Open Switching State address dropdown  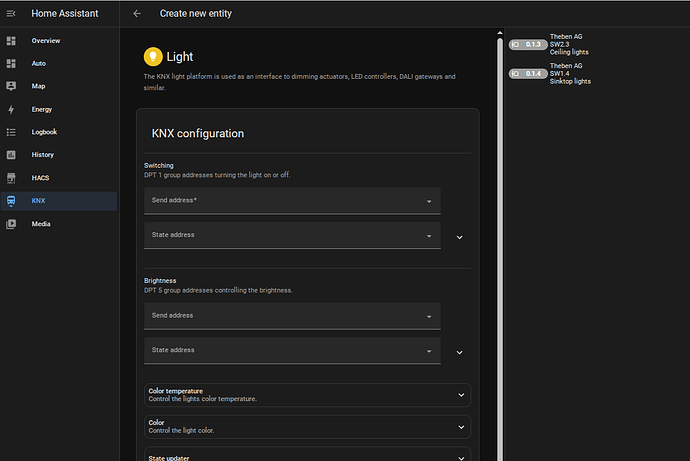[292, 235]
